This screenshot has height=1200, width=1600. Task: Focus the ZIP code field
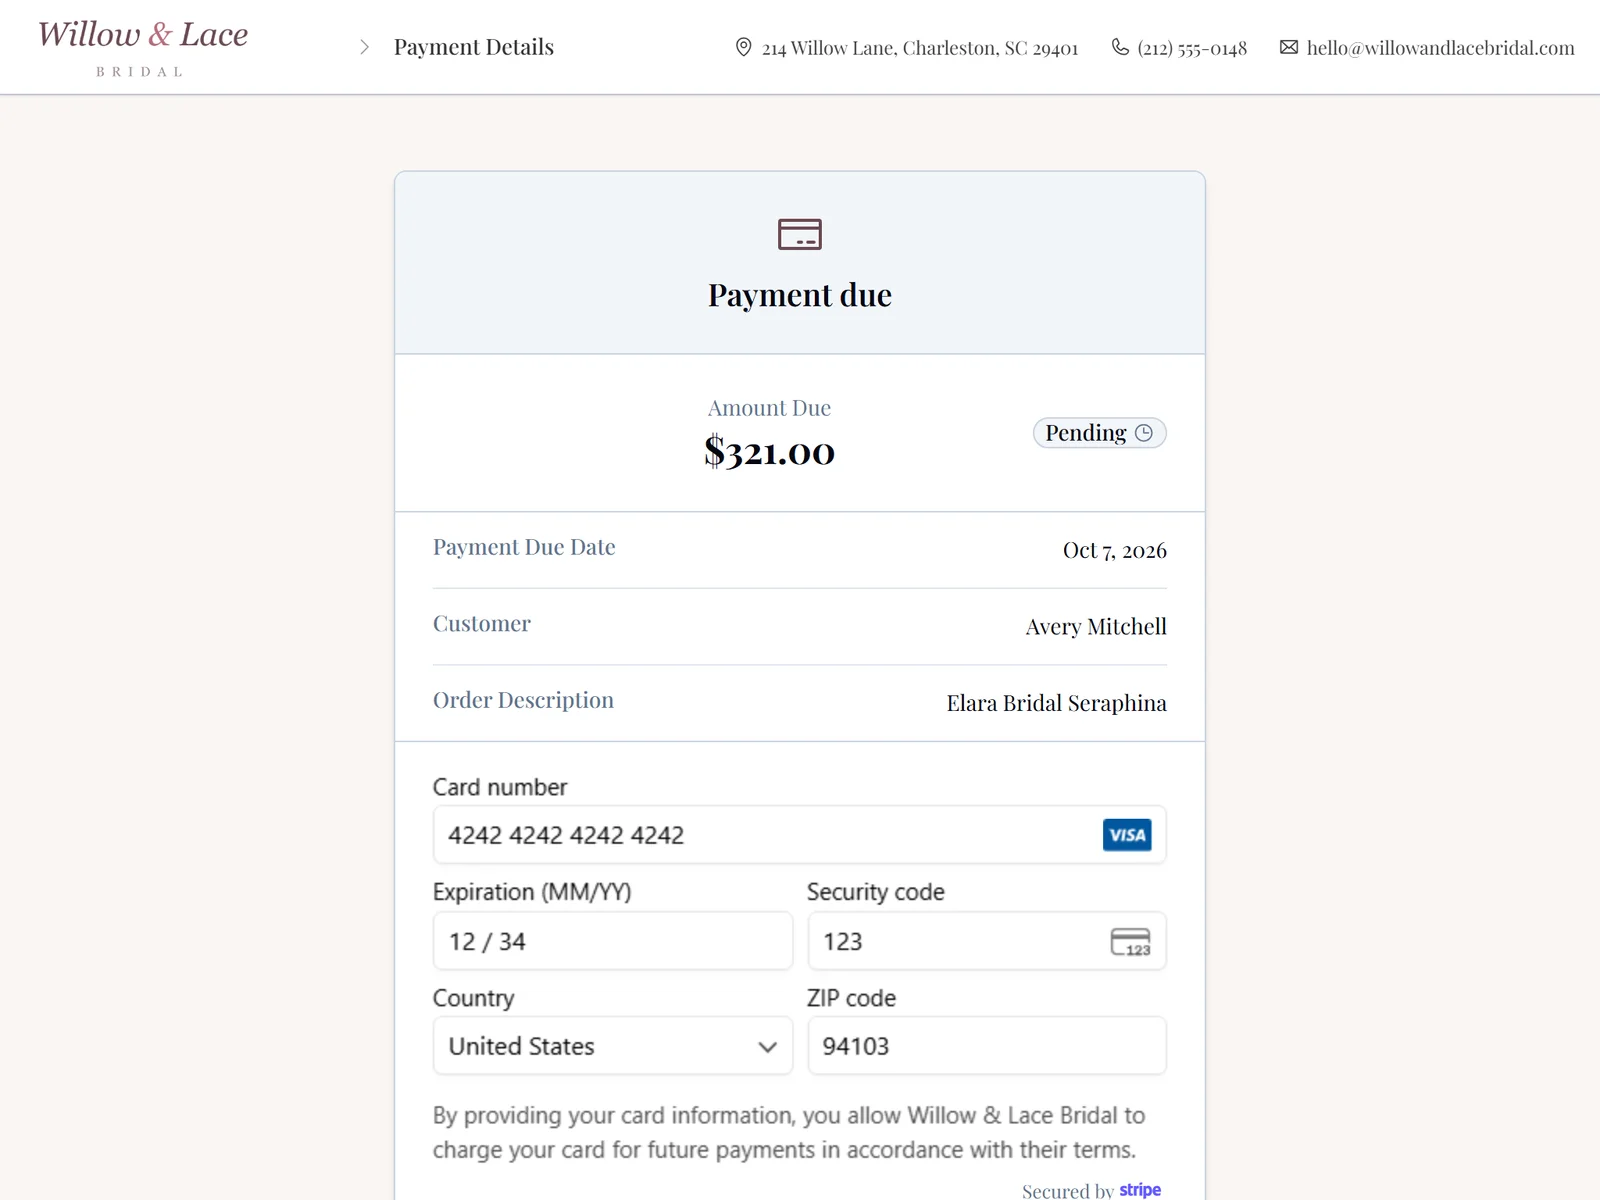tap(987, 1046)
